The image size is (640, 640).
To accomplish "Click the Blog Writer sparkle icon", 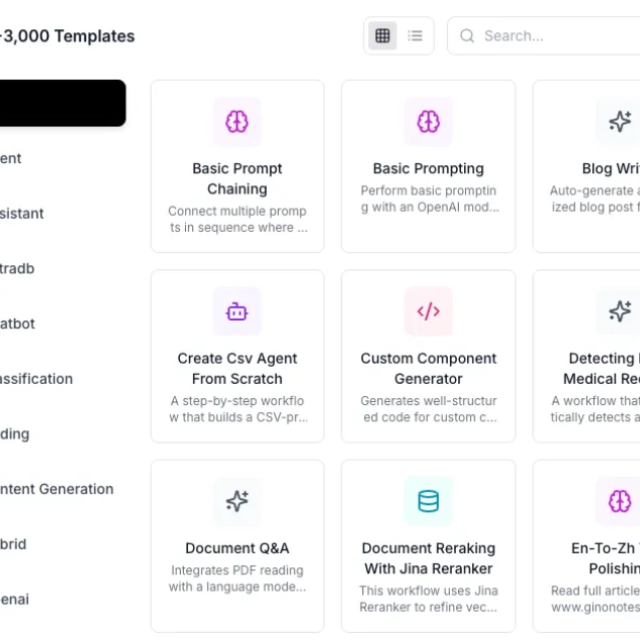I will 619,122.
